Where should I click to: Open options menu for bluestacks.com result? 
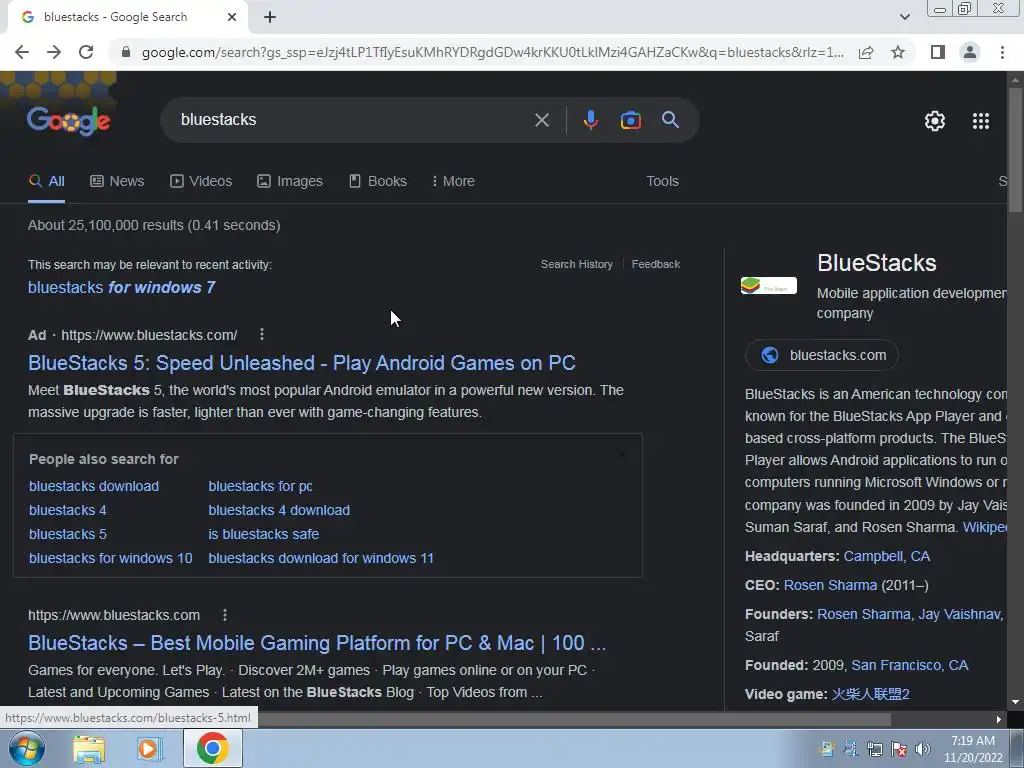pyautogui.click(x=225, y=615)
